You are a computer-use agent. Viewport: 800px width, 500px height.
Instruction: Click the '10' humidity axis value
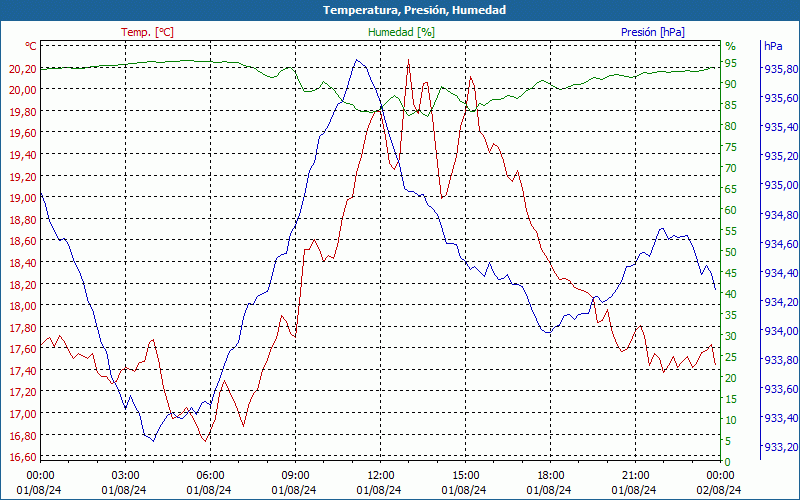731,420
